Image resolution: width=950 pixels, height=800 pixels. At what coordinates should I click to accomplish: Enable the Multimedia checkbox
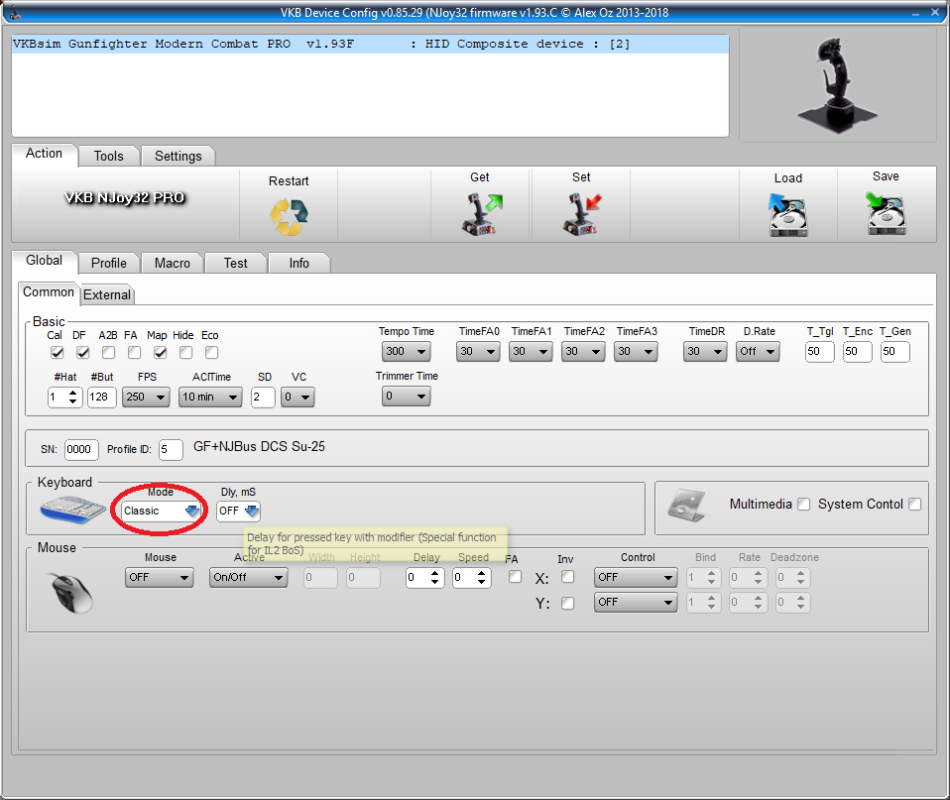(803, 505)
